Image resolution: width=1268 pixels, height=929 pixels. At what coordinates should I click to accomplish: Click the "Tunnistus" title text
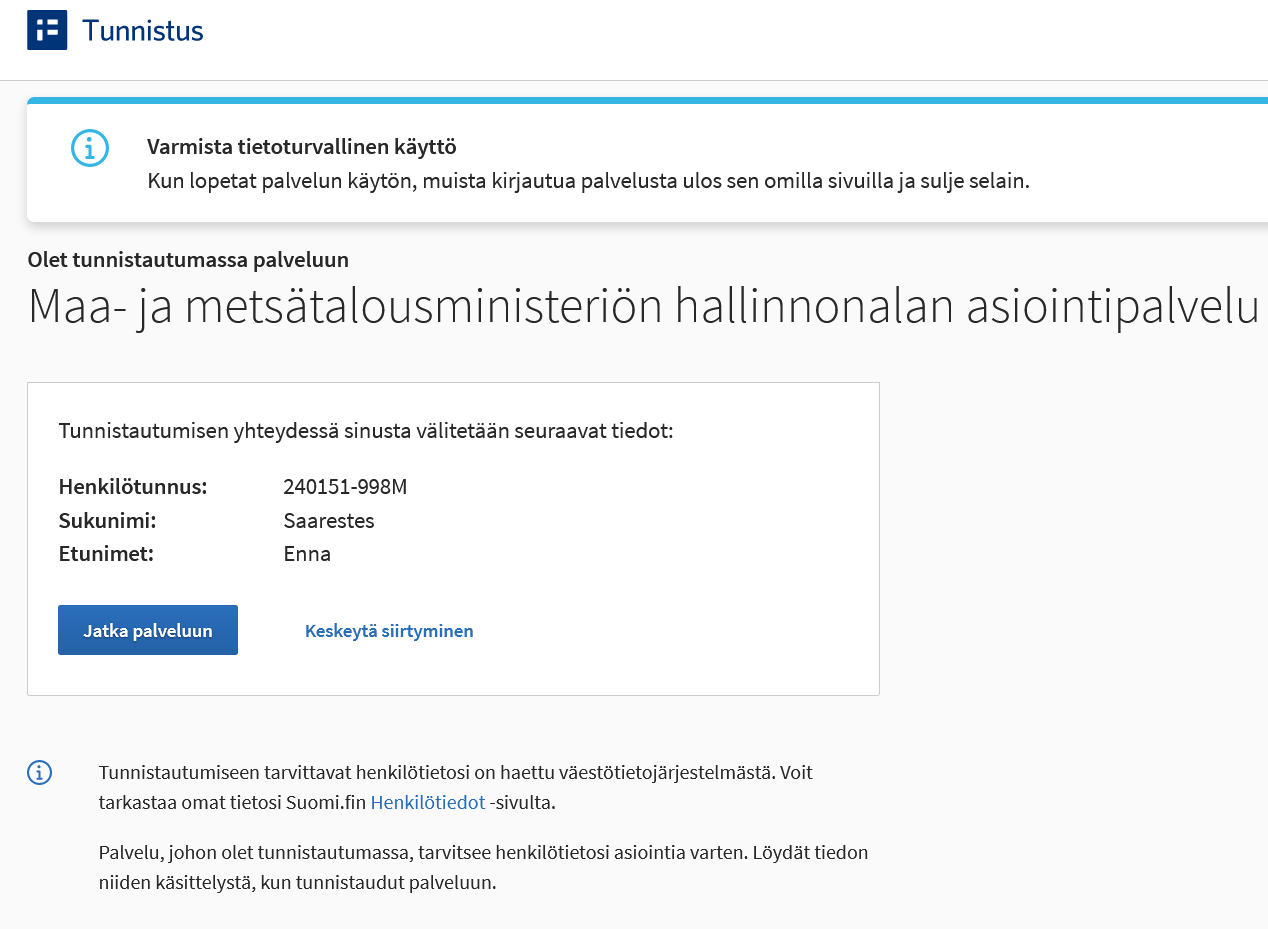click(x=143, y=30)
